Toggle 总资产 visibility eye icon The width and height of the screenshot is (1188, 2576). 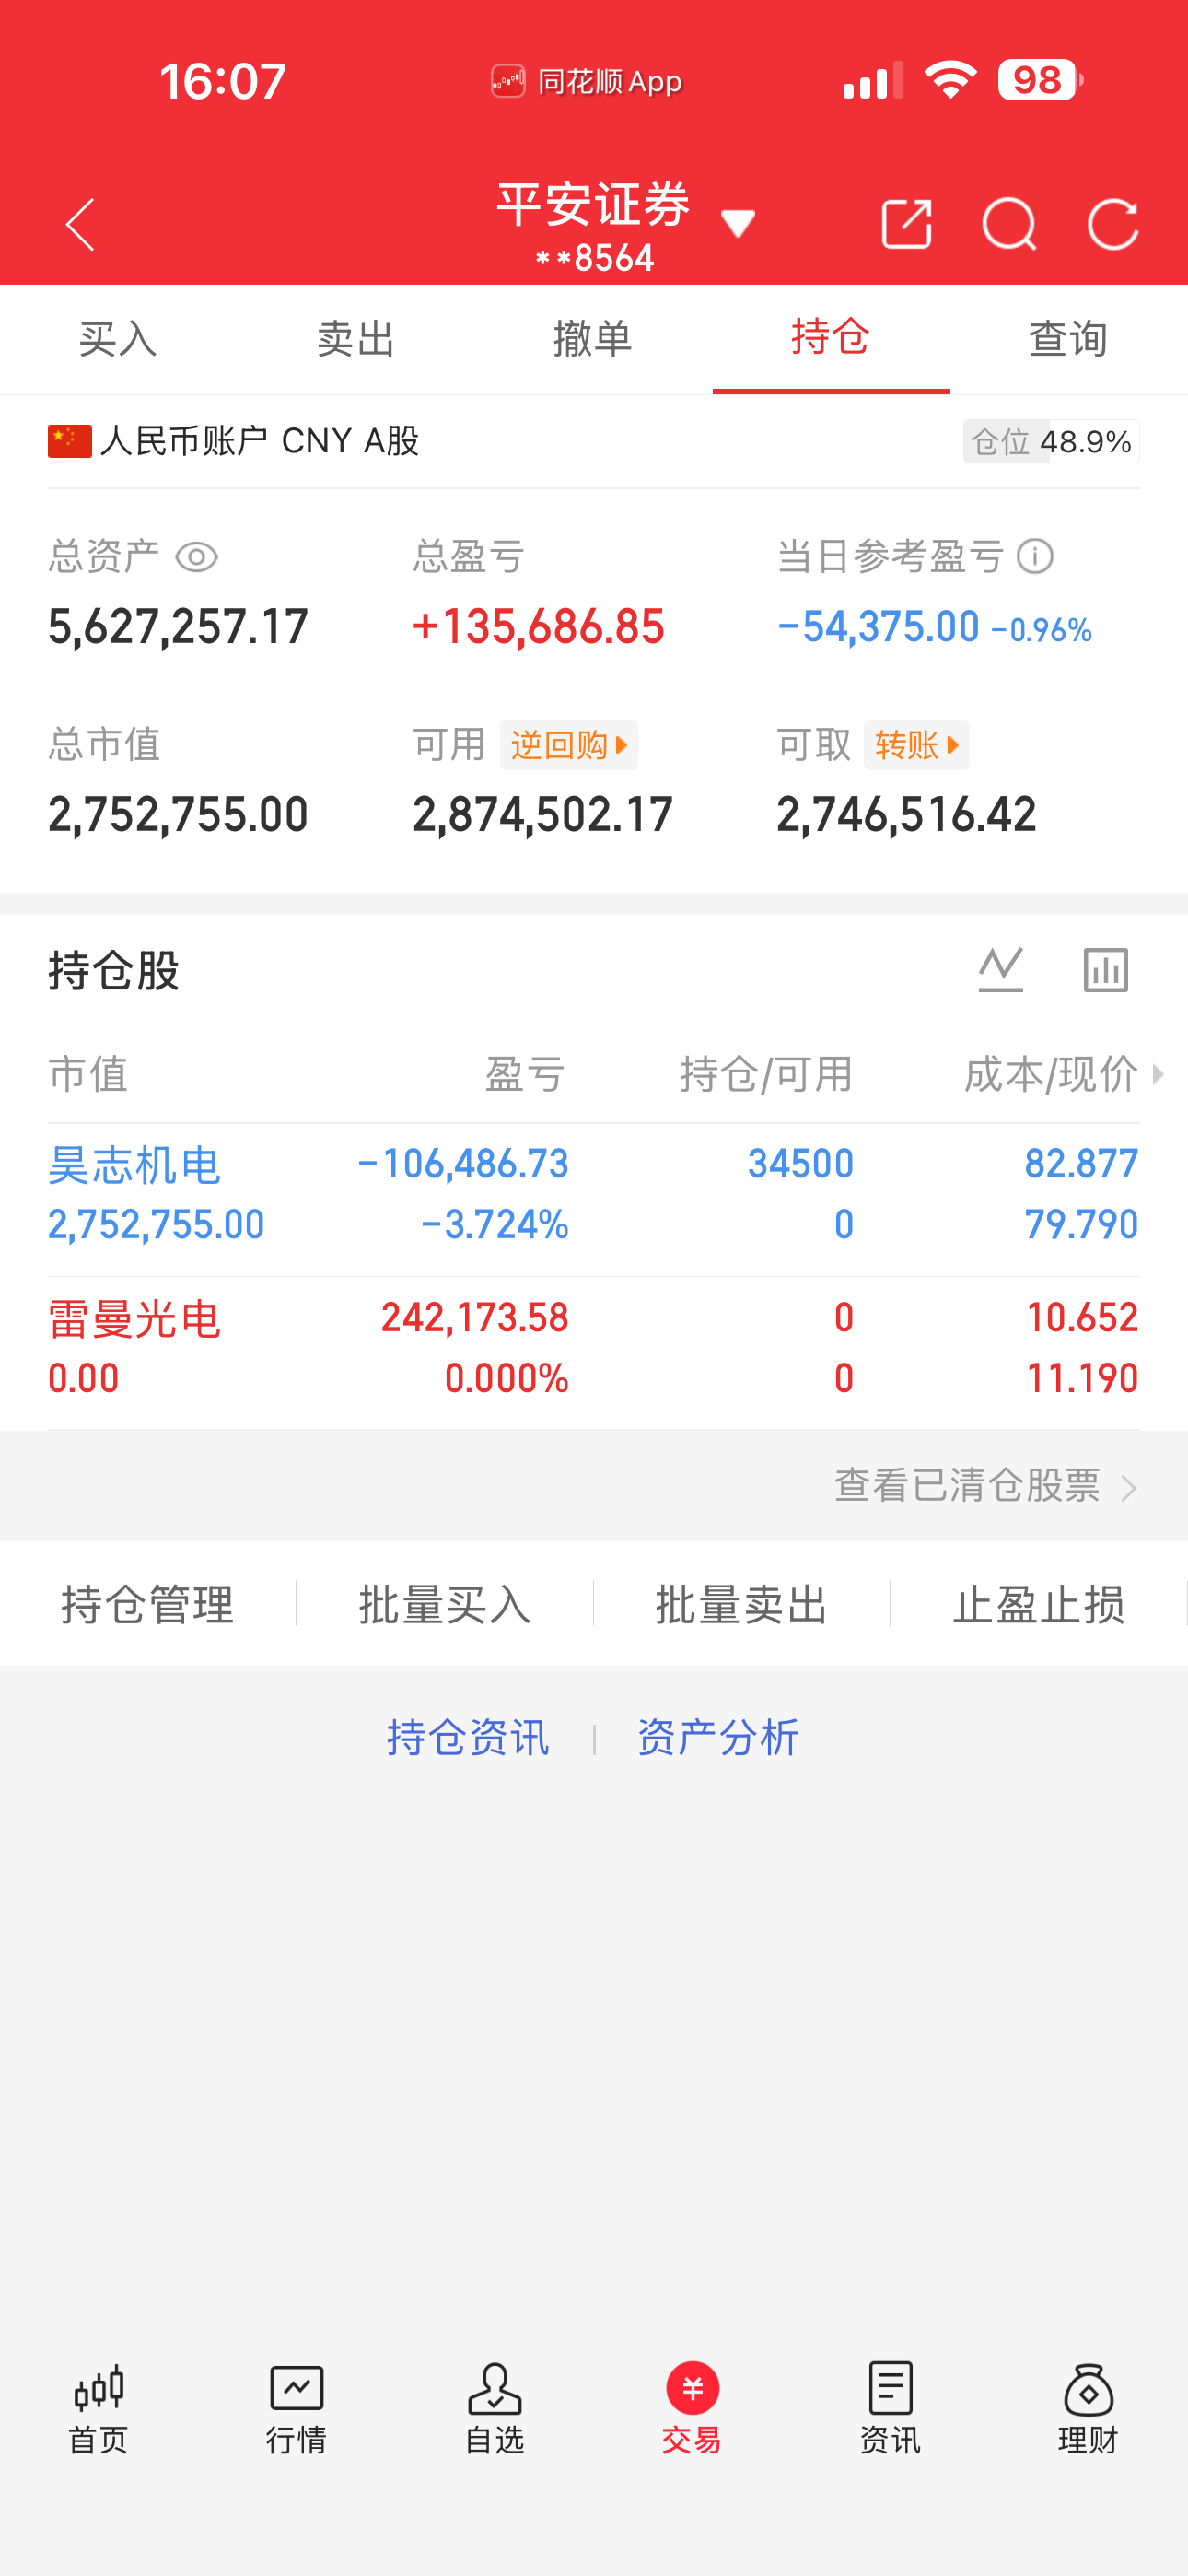(196, 557)
